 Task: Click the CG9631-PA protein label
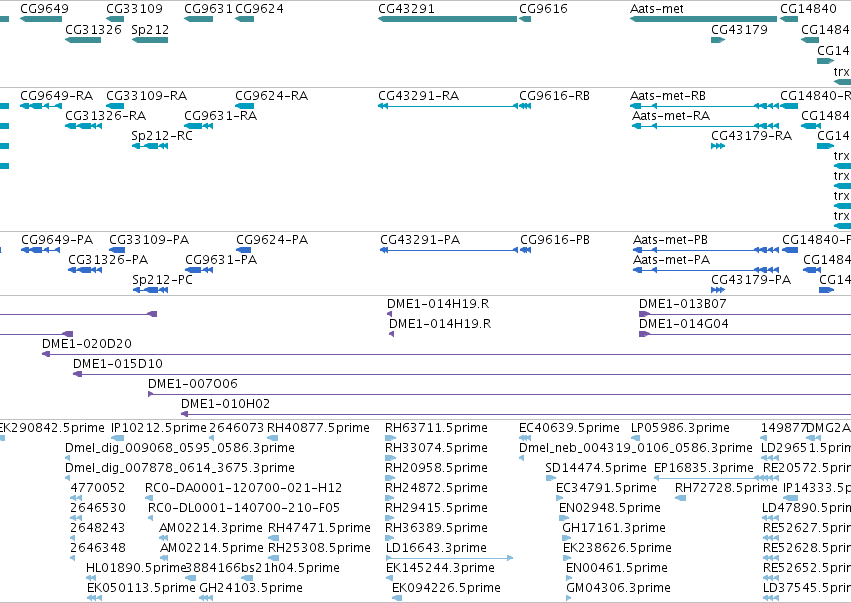point(221,259)
